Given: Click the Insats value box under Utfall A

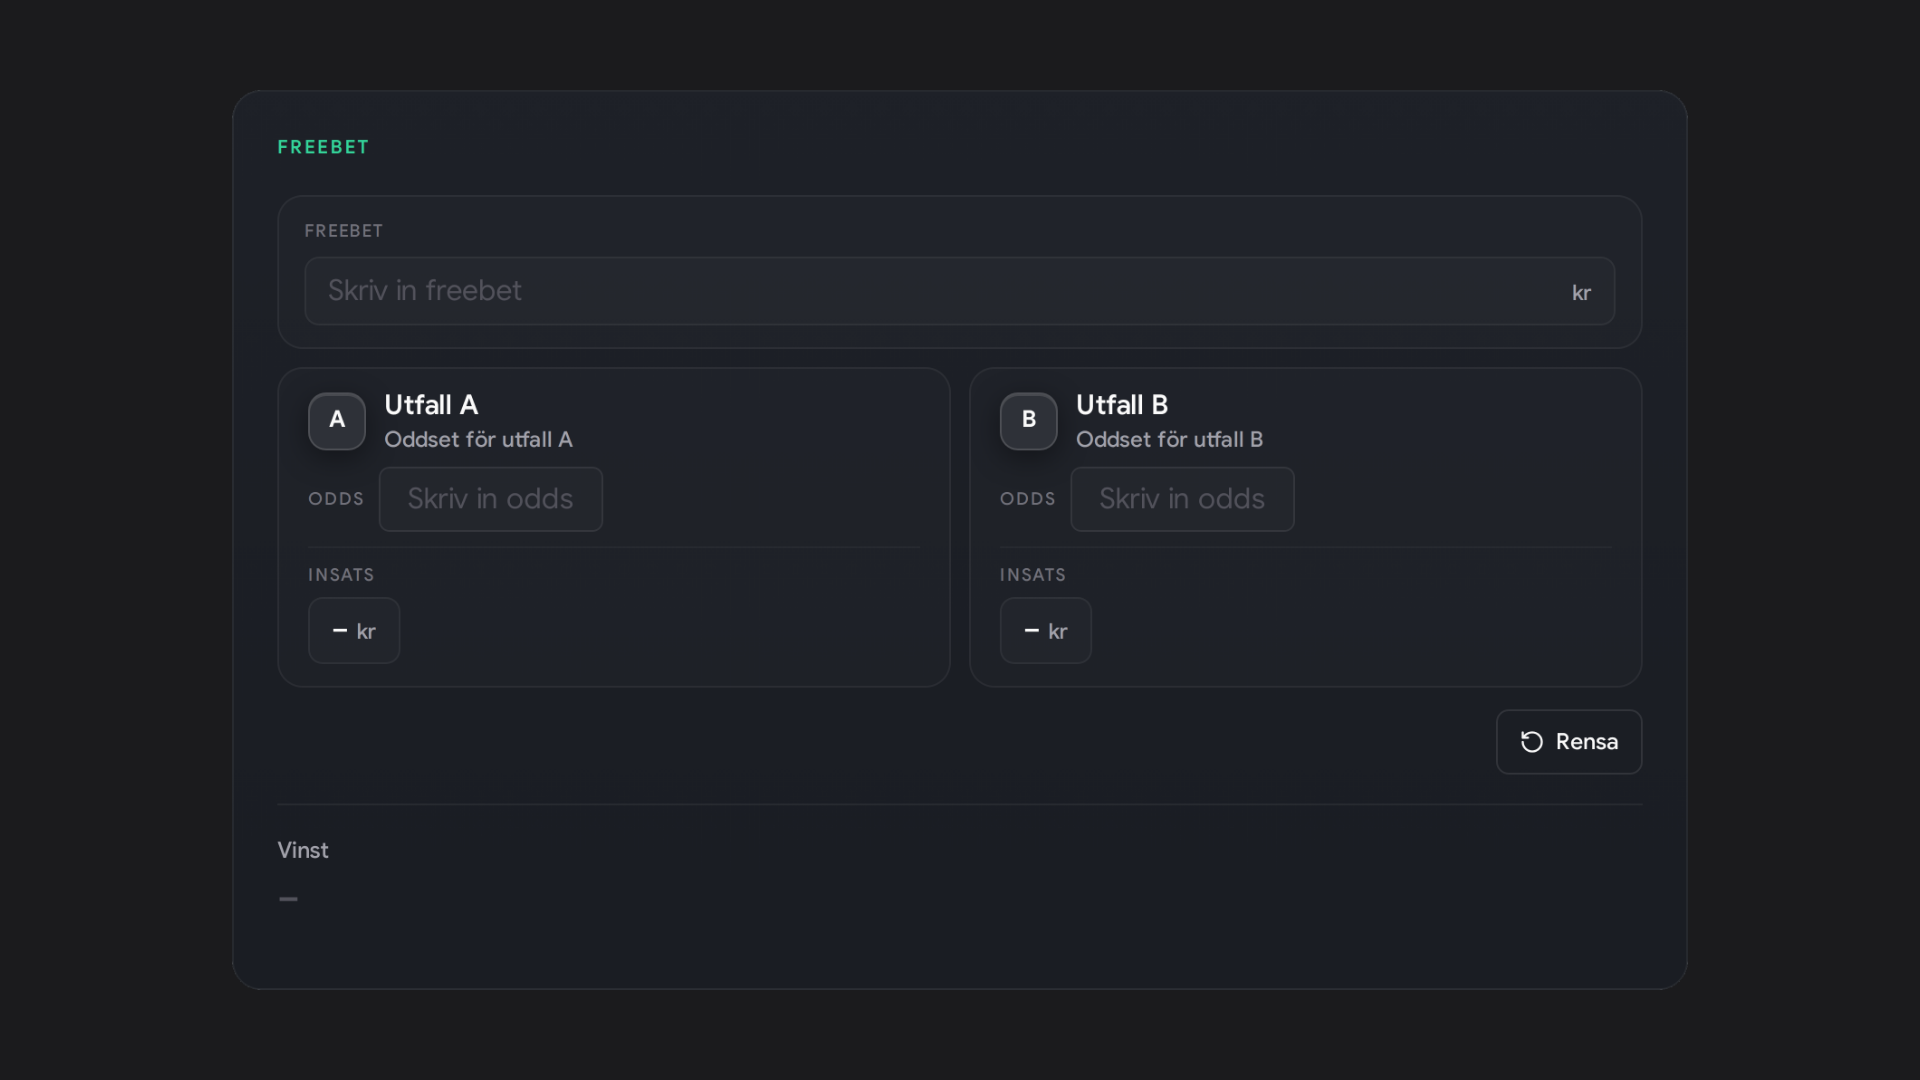Looking at the screenshot, I should click(354, 631).
